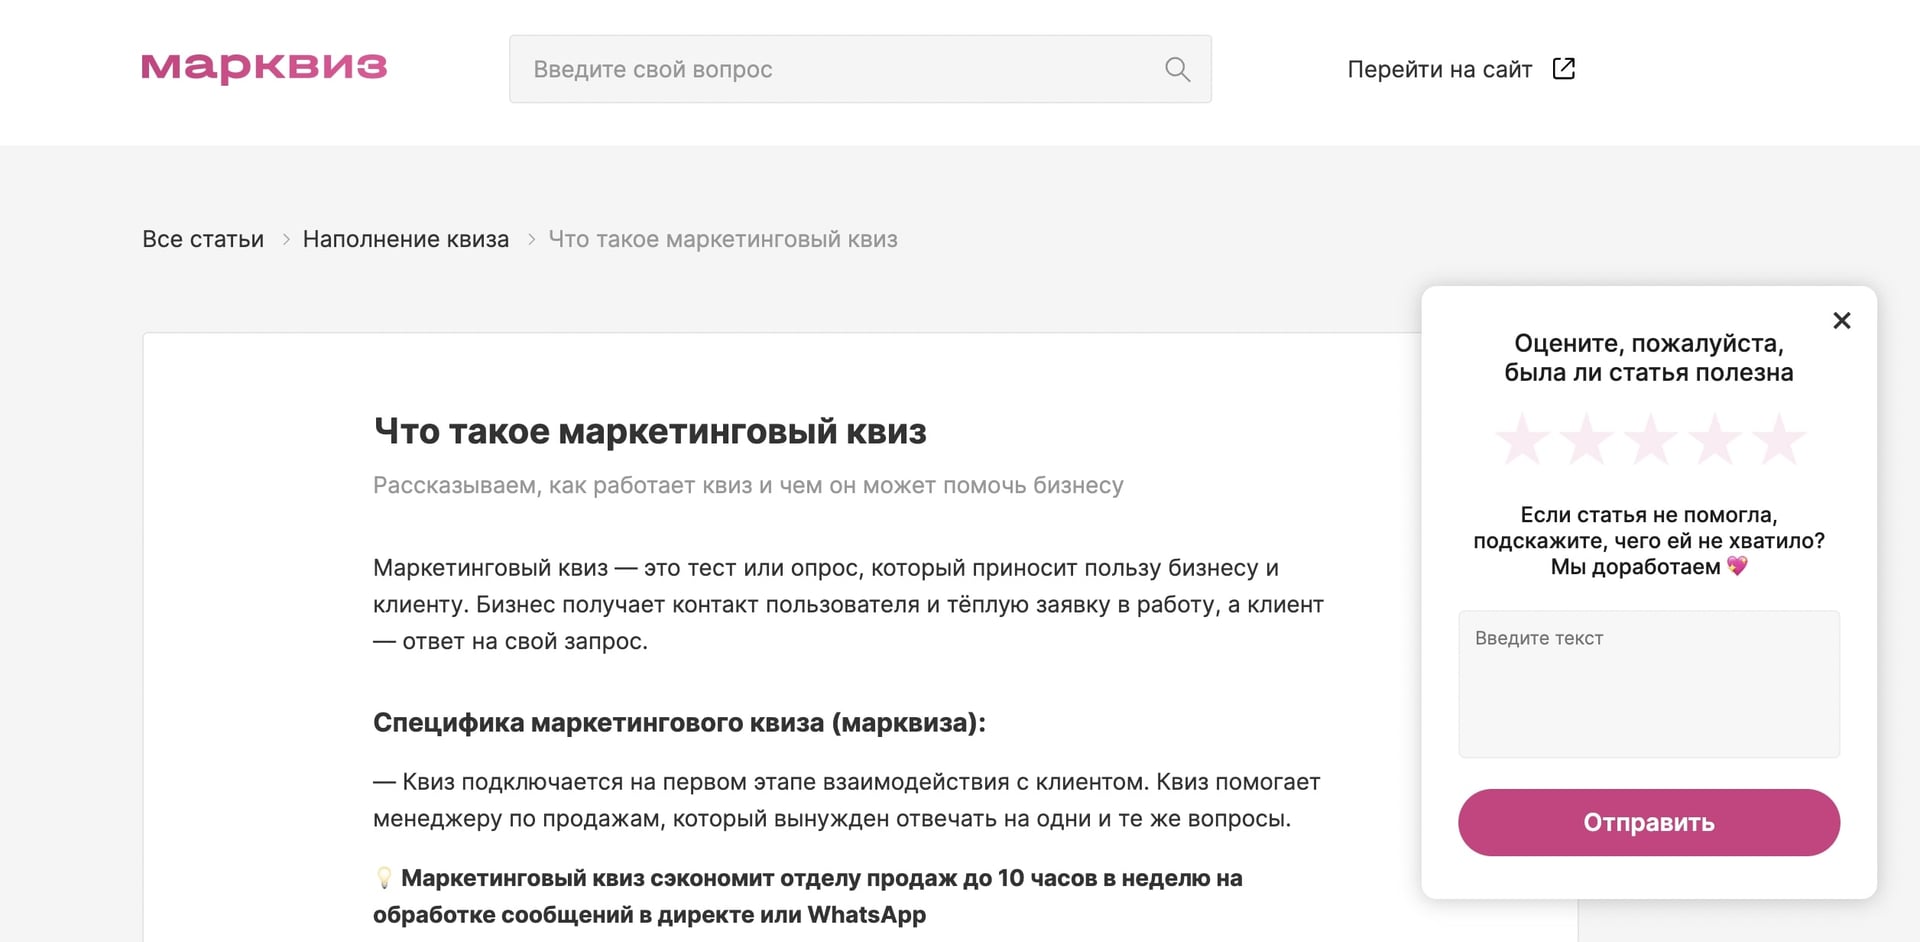Image resolution: width=1920 pixels, height=942 pixels.
Task: Open the 'Все статьи' breadcrumb
Action: pyautogui.click(x=203, y=239)
